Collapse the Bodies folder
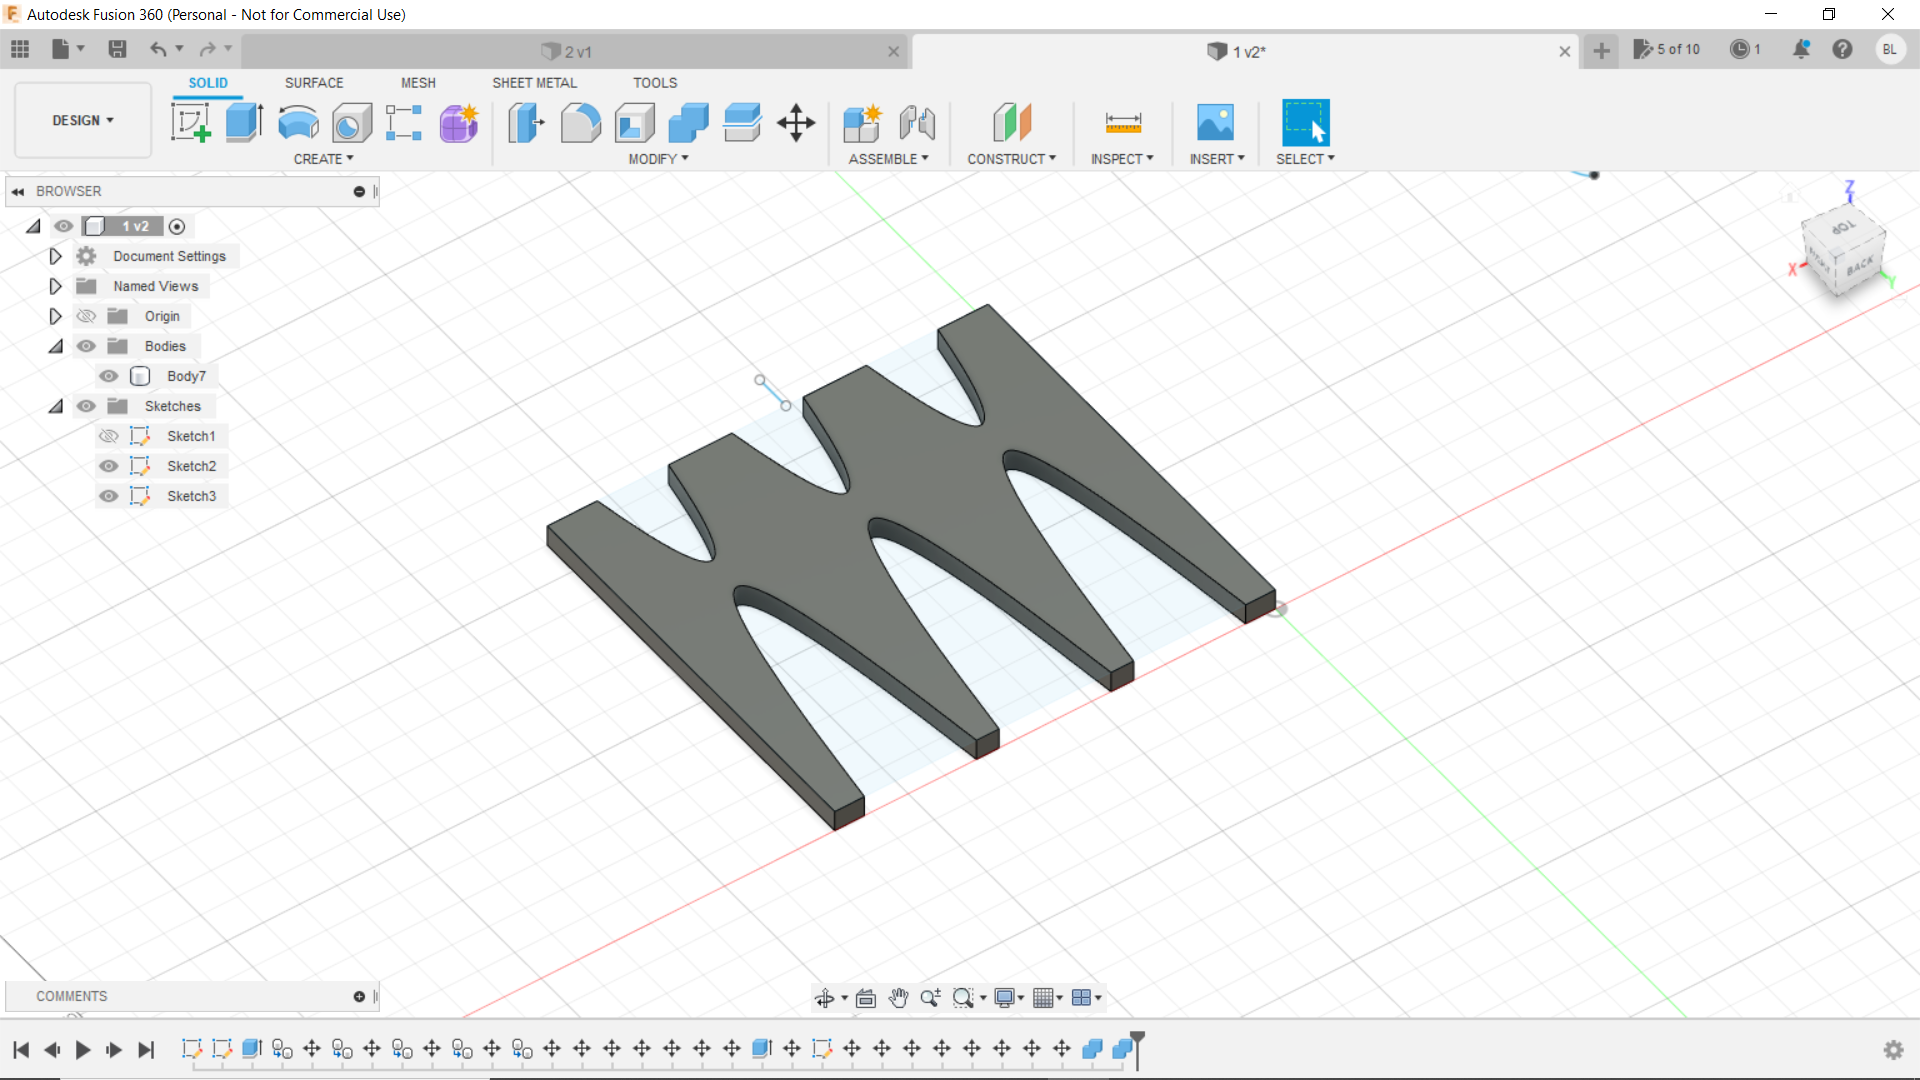This screenshot has width=1920, height=1080. (x=55, y=346)
